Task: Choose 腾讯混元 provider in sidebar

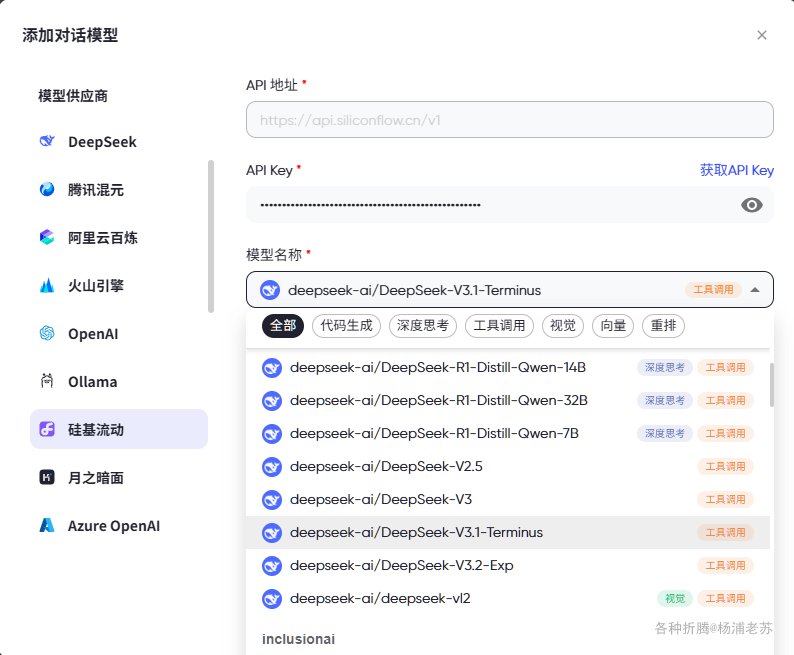Action: 119,190
